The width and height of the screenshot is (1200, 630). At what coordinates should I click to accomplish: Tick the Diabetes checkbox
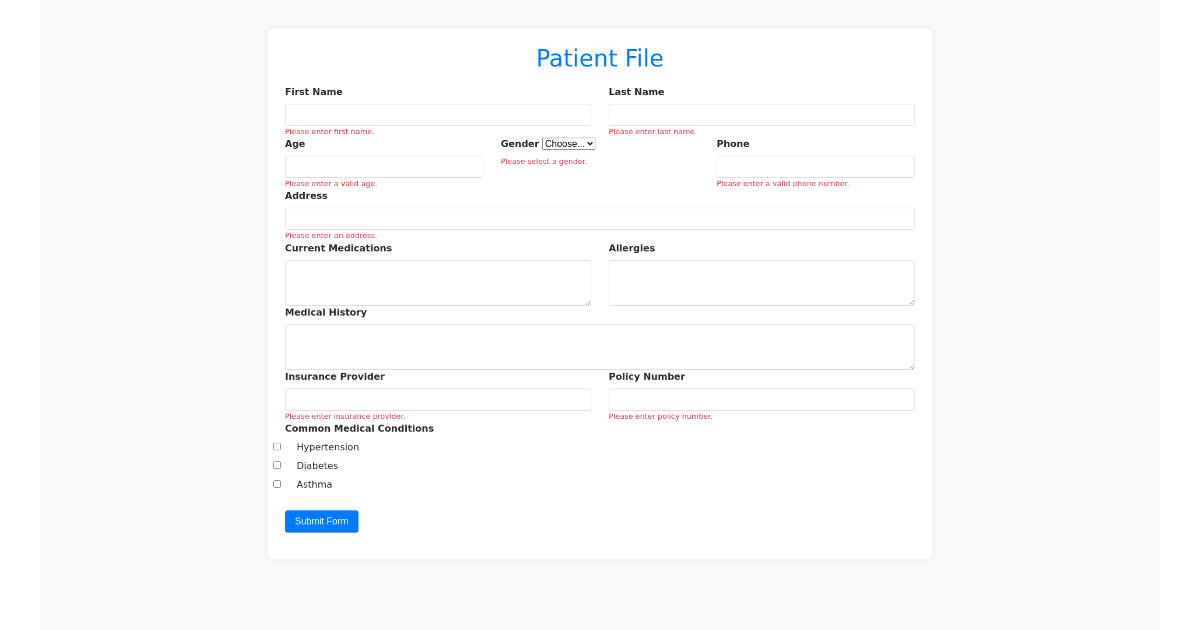277,465
